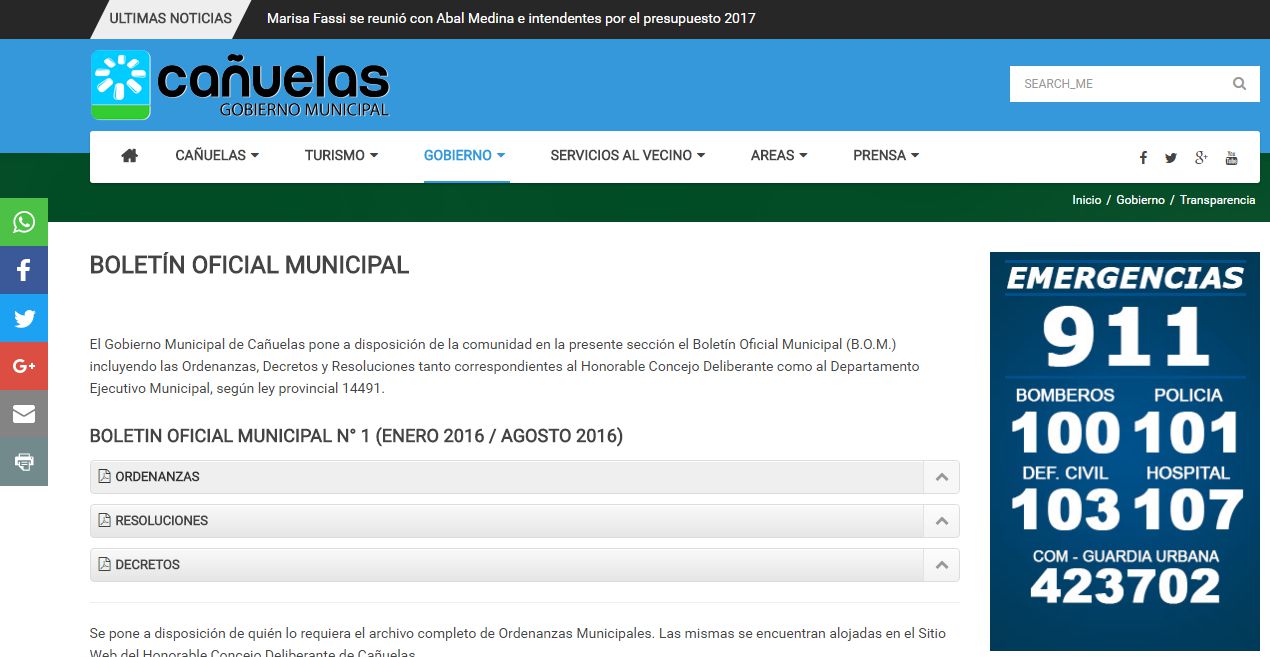Toggle the Resoluciones accordion chevron
Screen dimensions: 1270x657
click(x=941, y=521)
